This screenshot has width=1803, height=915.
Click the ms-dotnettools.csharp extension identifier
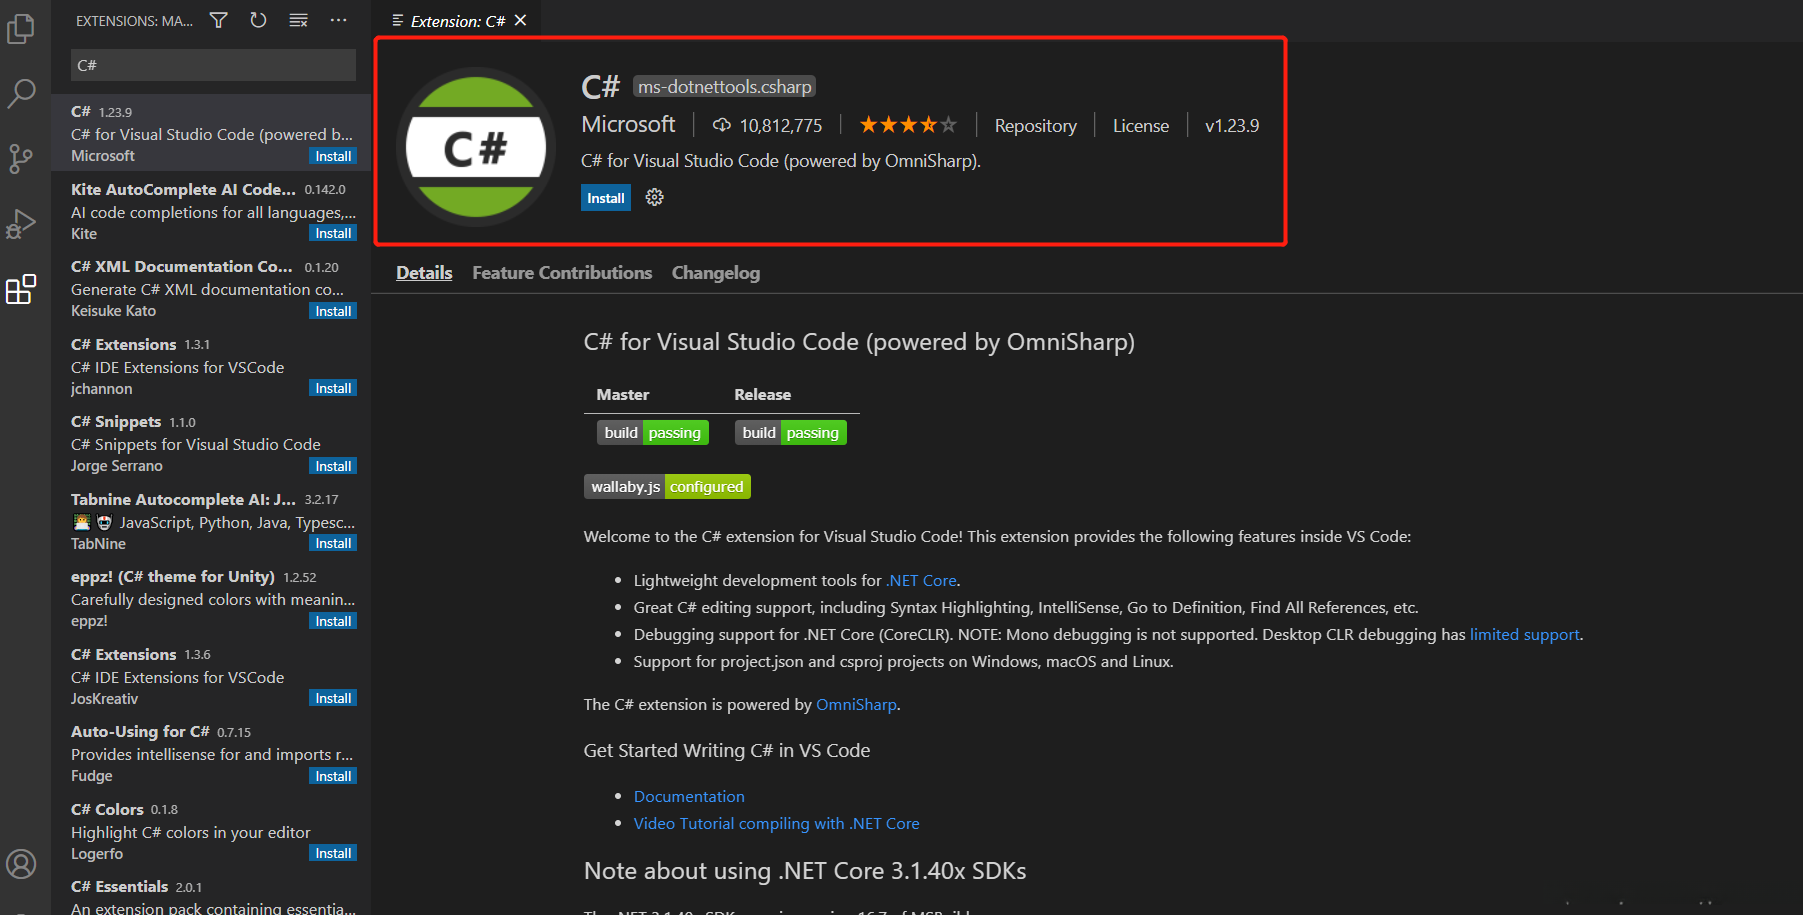pyautogui.click(x=725, y=87)
